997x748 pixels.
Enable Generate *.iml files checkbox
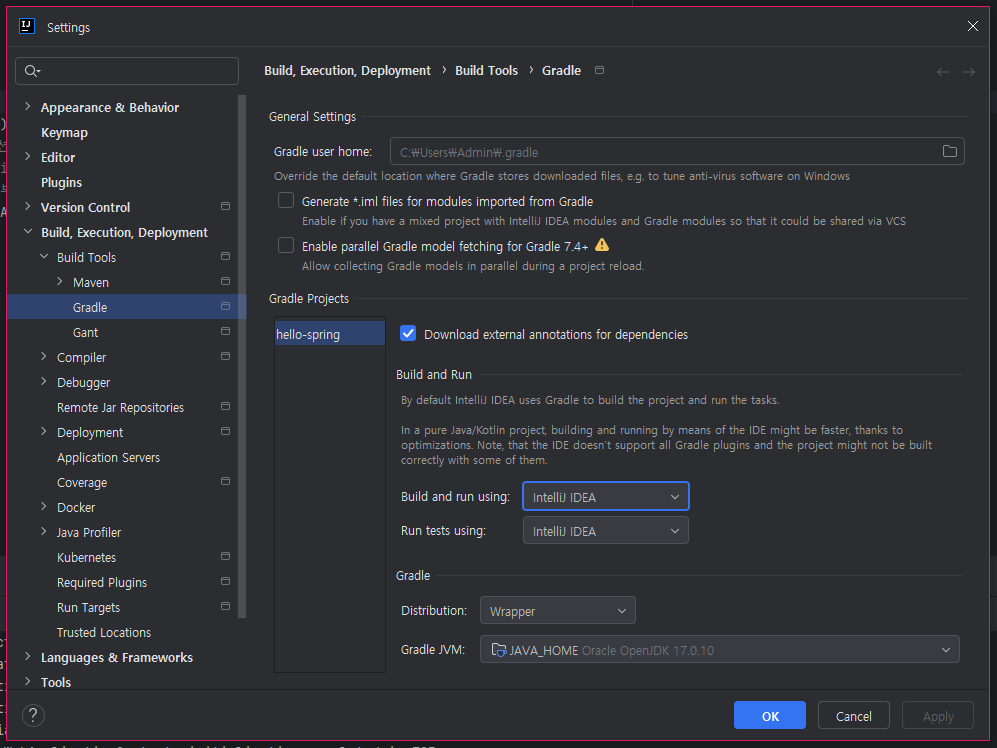click(x=286, y=200)
